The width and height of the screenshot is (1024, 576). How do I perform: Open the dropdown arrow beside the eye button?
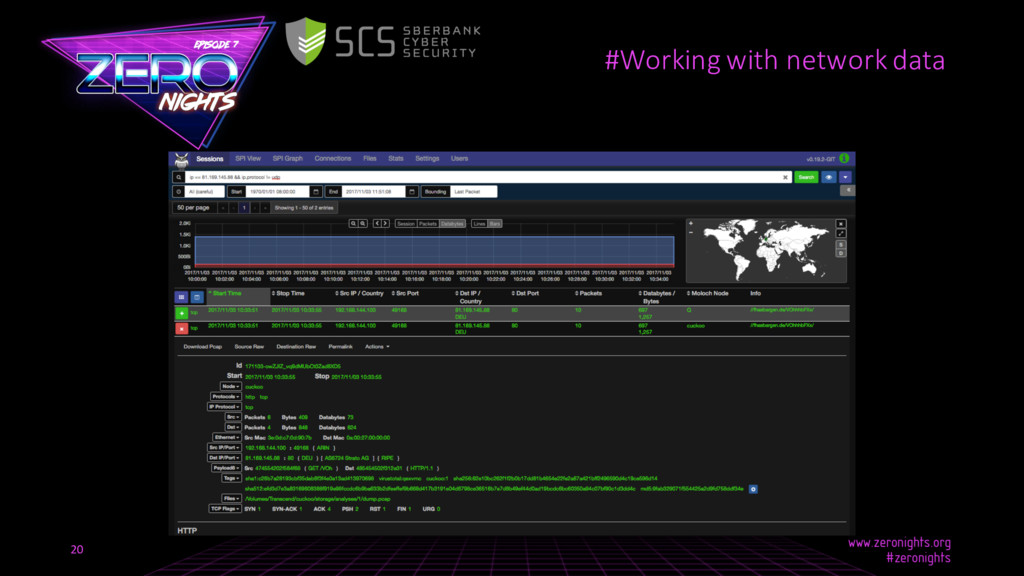coord(846,177)
